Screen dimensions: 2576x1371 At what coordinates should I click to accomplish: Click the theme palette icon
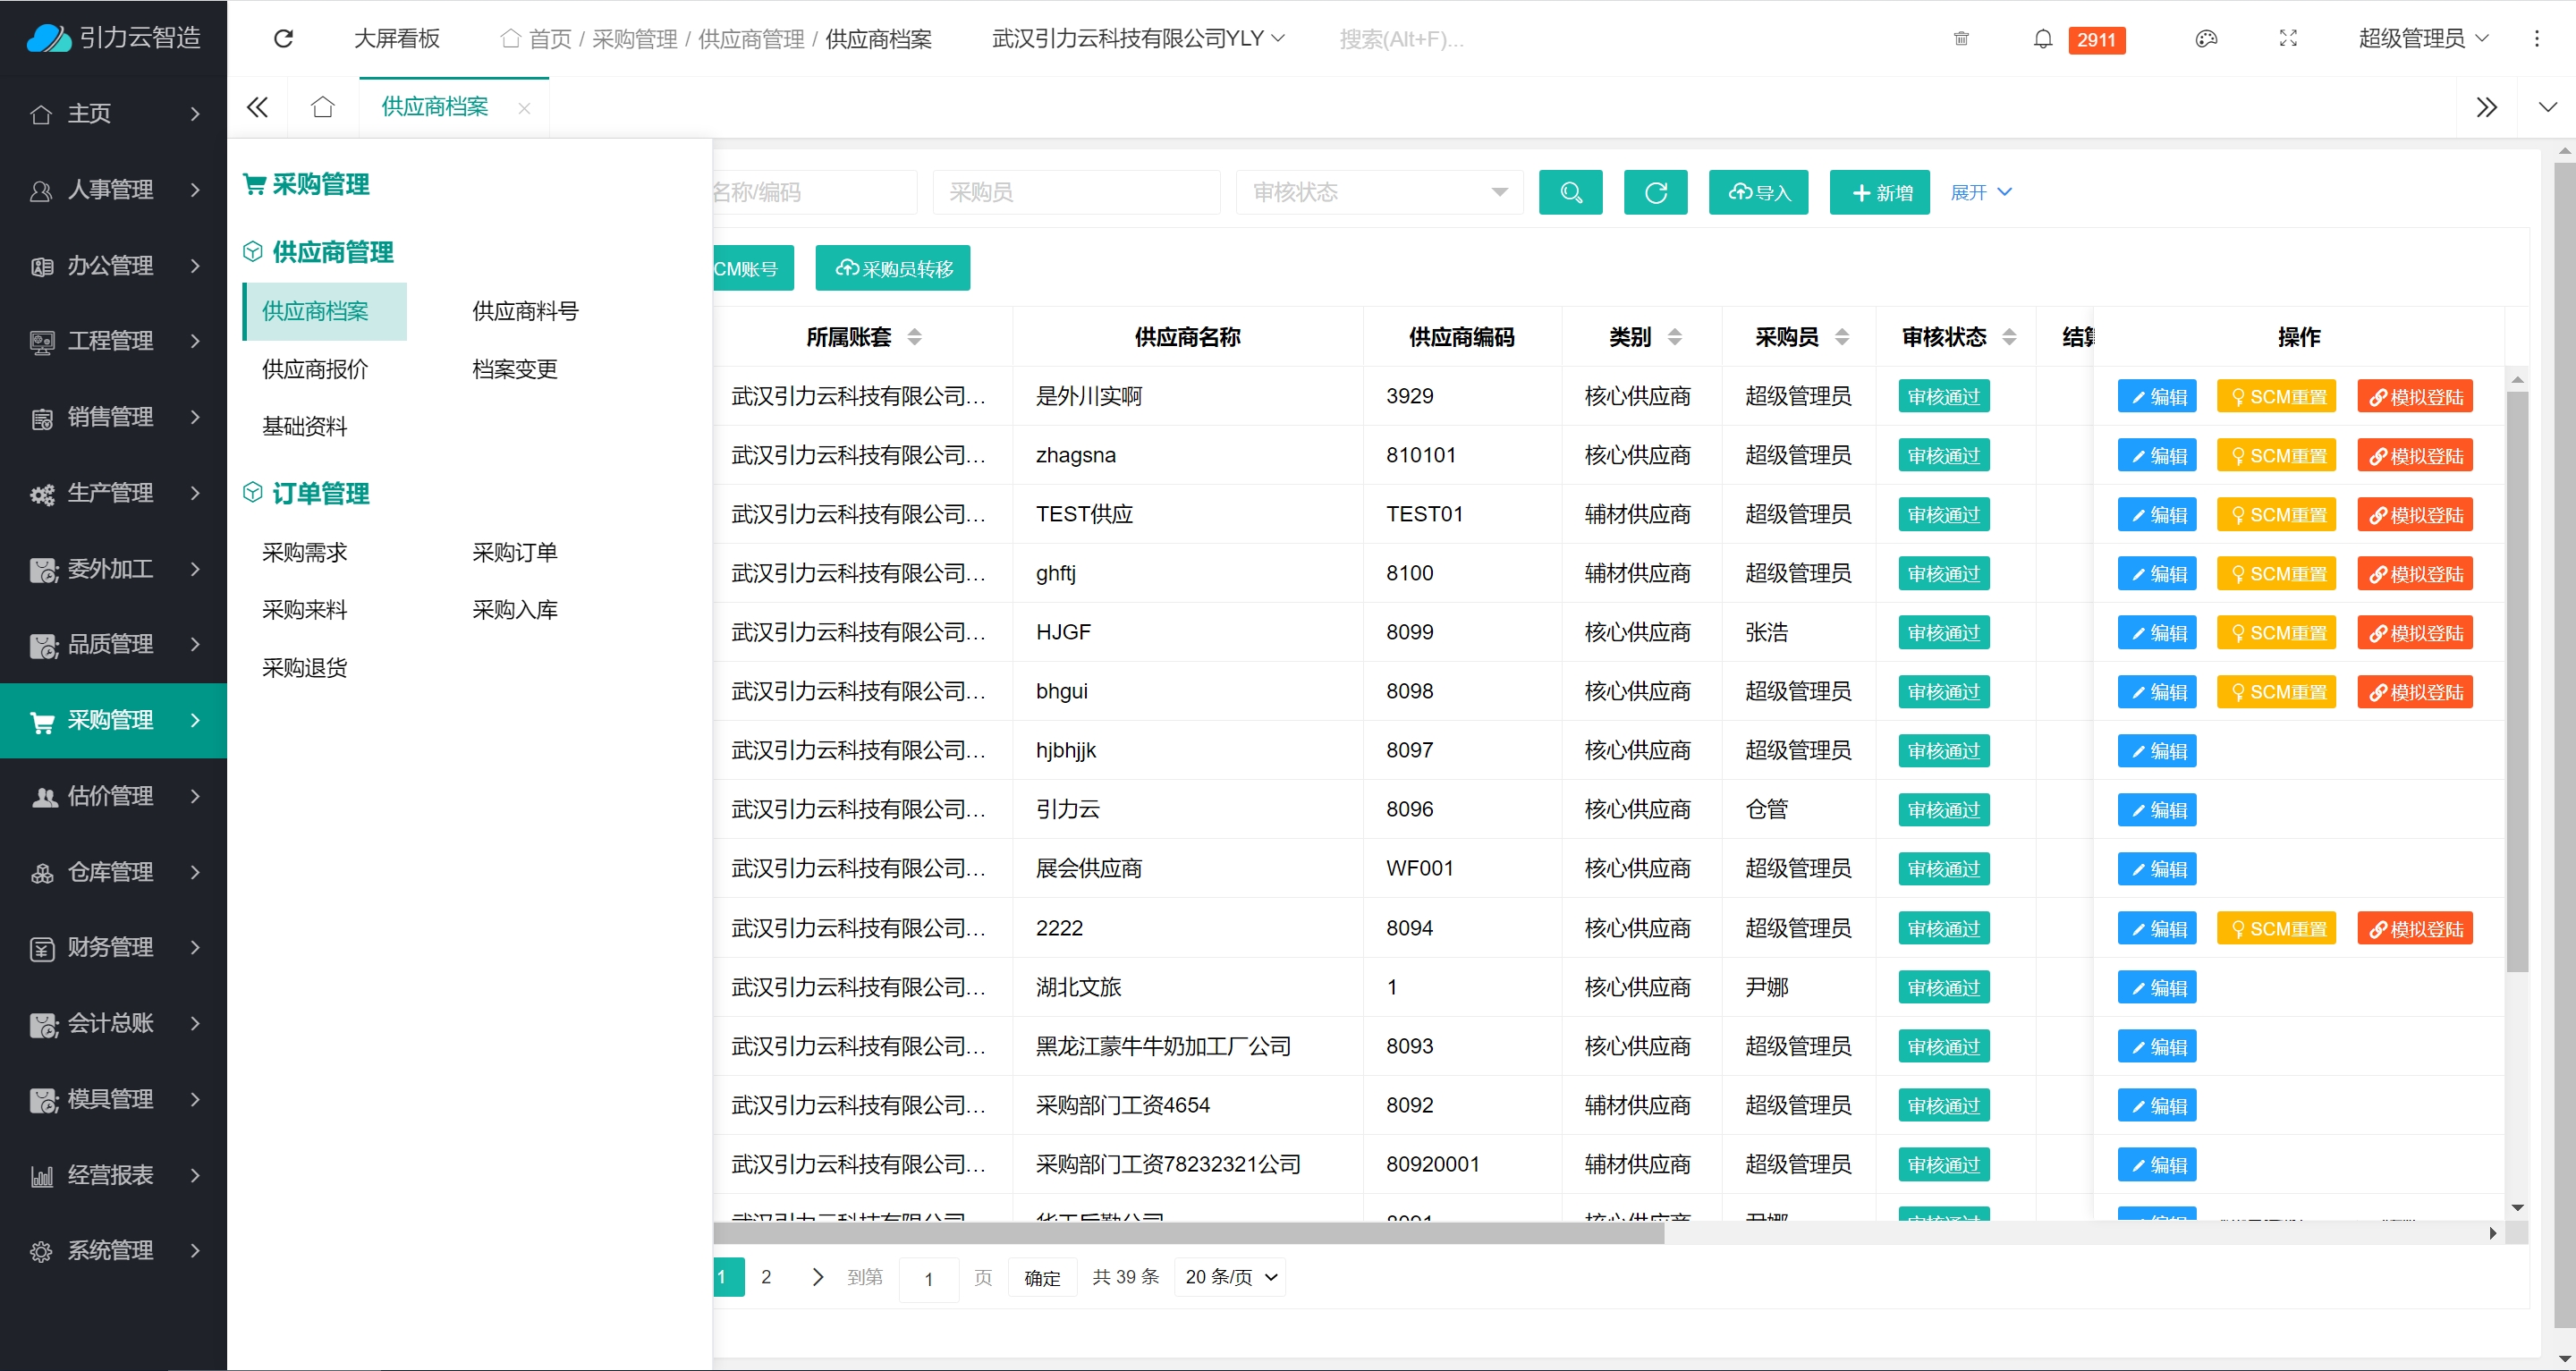(2206, 39)
